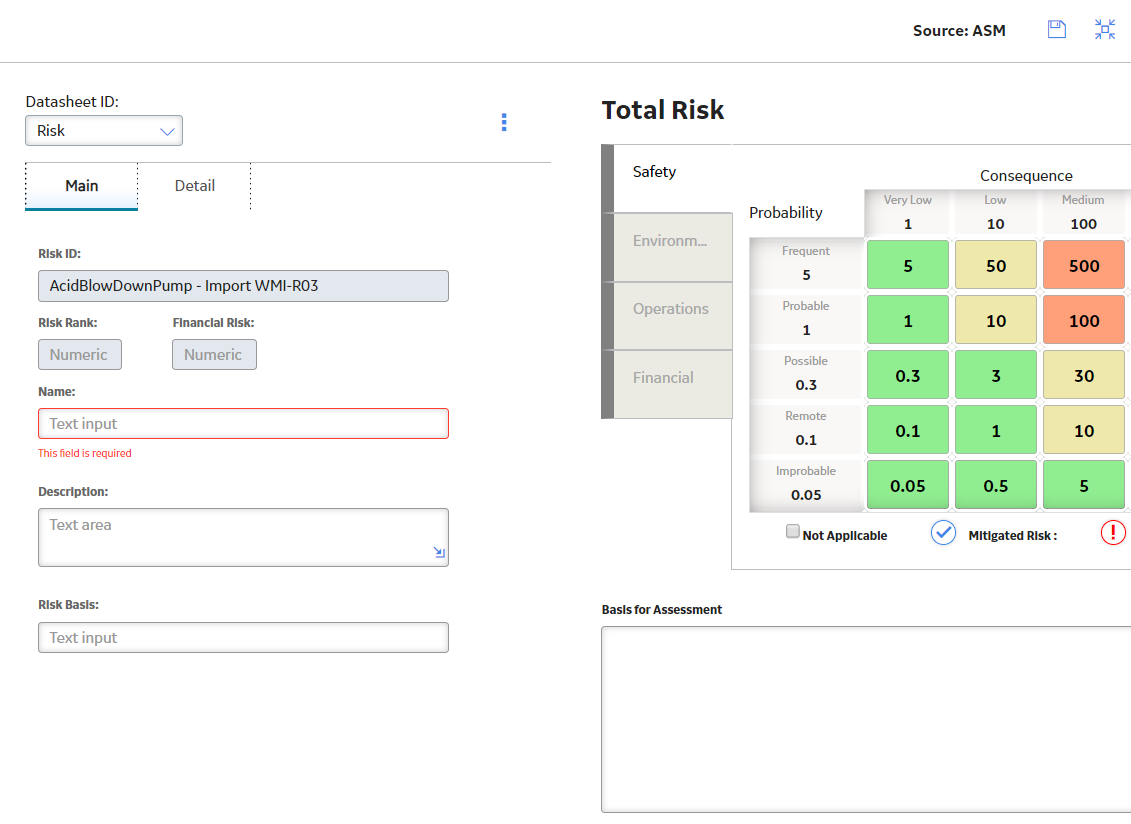Select the Possible/Low risk cell 3
The image size is (1131, 824).
click(995, 374)
